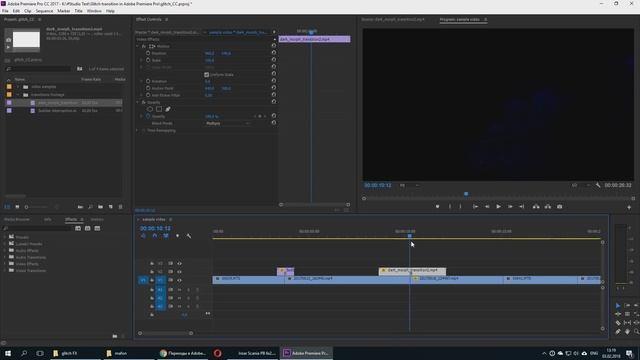Add marker in the timeline panel
This screenshot has width=640, height=360.
tap(177, 236)
